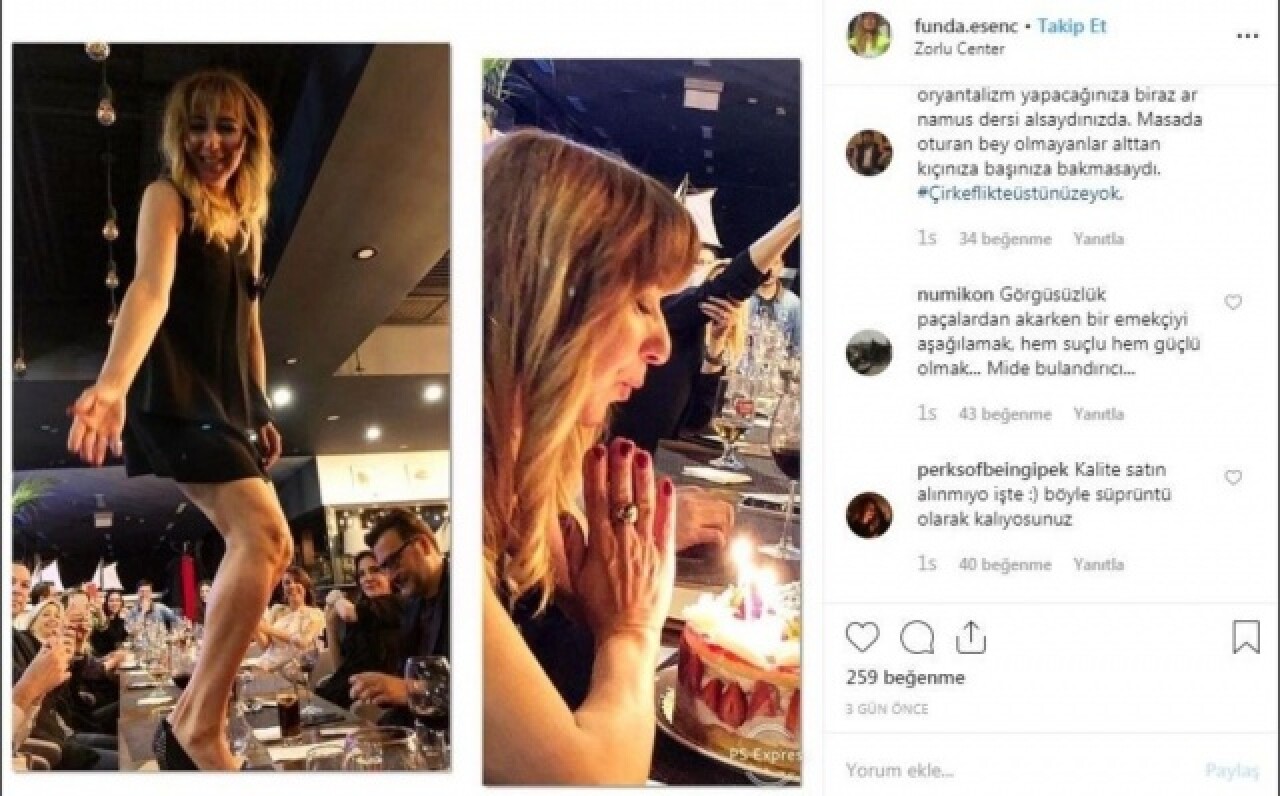Open the three-dot more options menu
Image resolution: width=1280 pixels, height=796 pixels.
coord(1247,36)
